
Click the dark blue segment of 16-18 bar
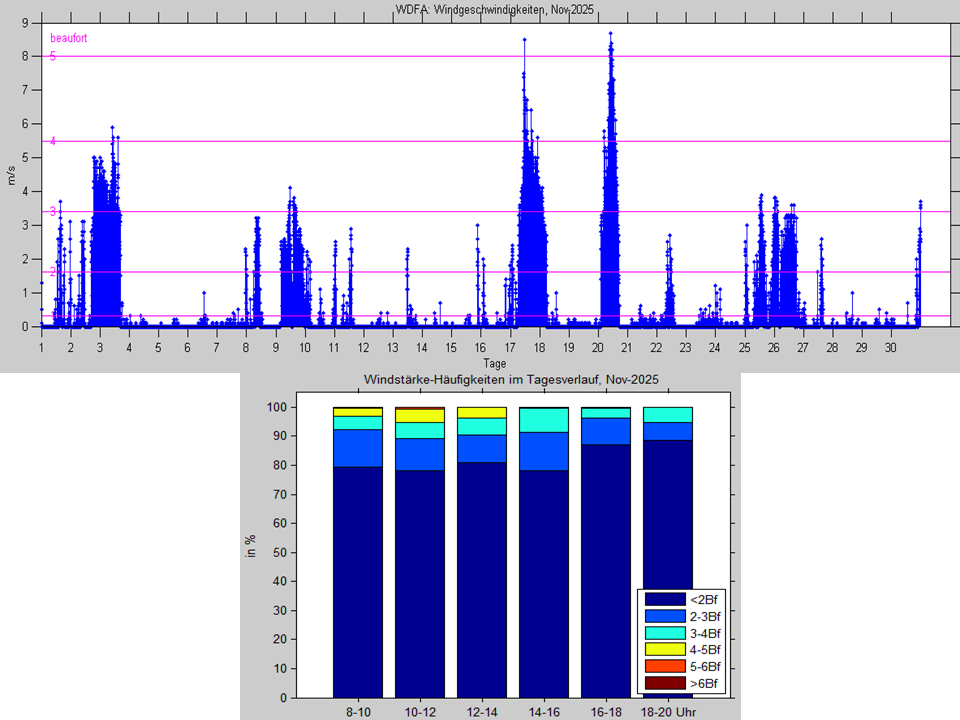click(605, 570)
